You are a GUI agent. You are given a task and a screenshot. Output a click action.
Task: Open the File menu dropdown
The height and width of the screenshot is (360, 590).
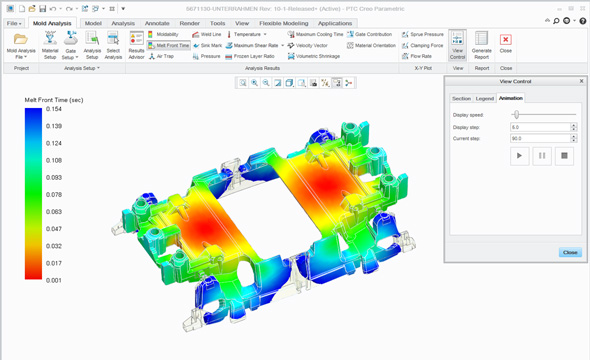click(14, 23)
